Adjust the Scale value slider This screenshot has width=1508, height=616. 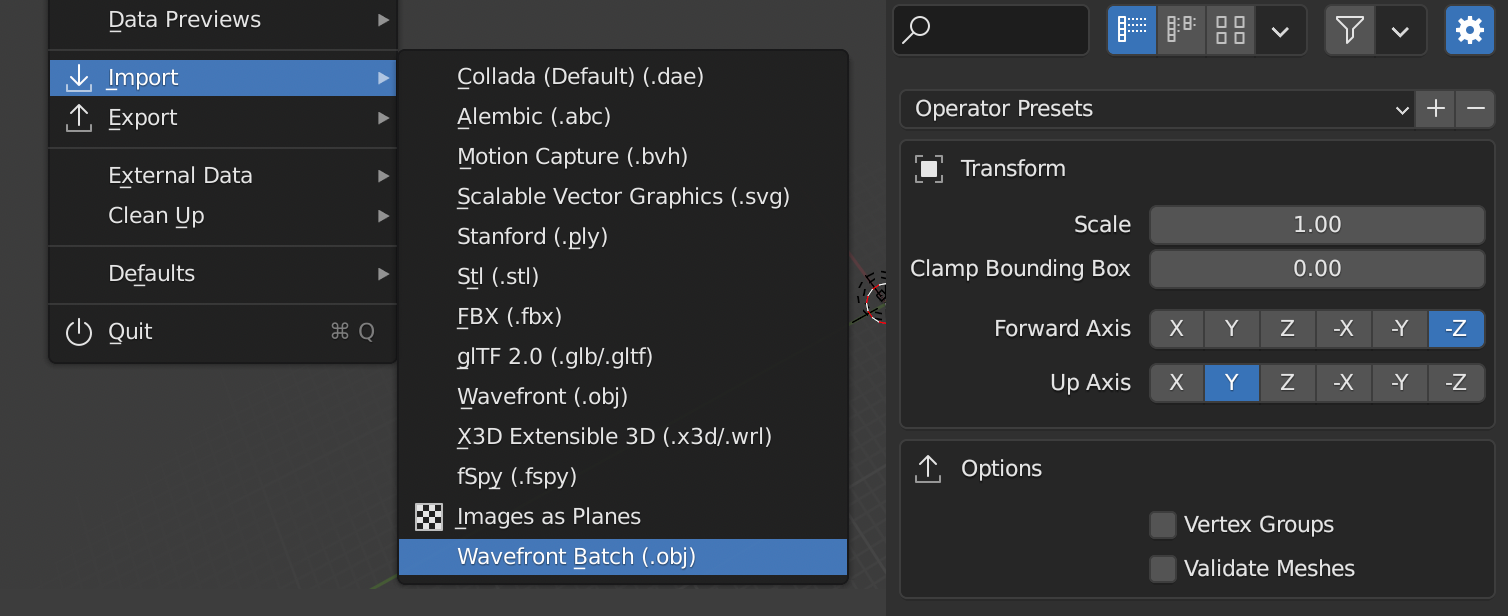tap(1317, 224)
